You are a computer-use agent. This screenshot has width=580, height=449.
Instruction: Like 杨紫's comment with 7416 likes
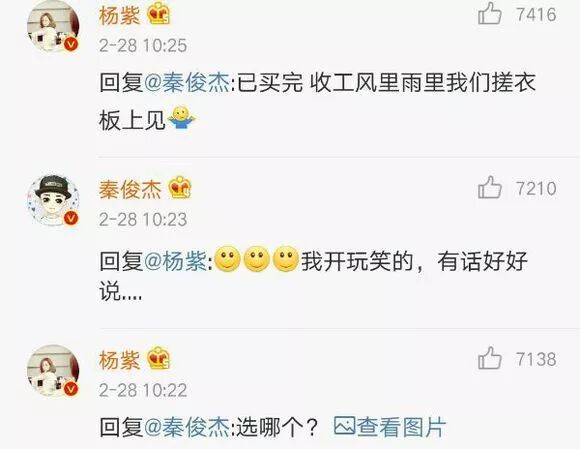pyautogui.click(x=490, y=14)
